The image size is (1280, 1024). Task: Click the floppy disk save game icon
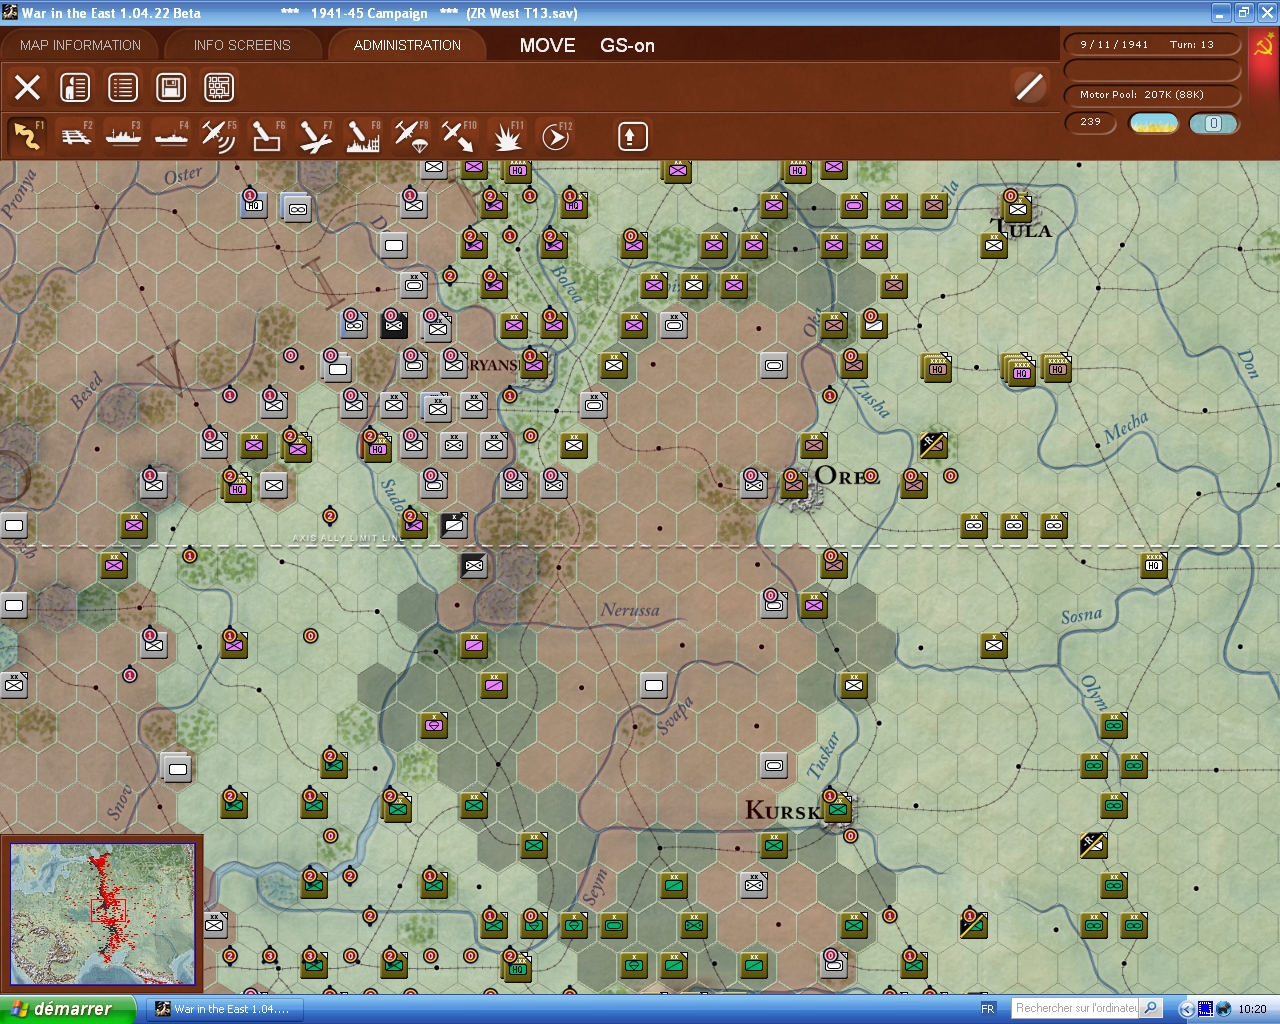click(x=171, y=88)
